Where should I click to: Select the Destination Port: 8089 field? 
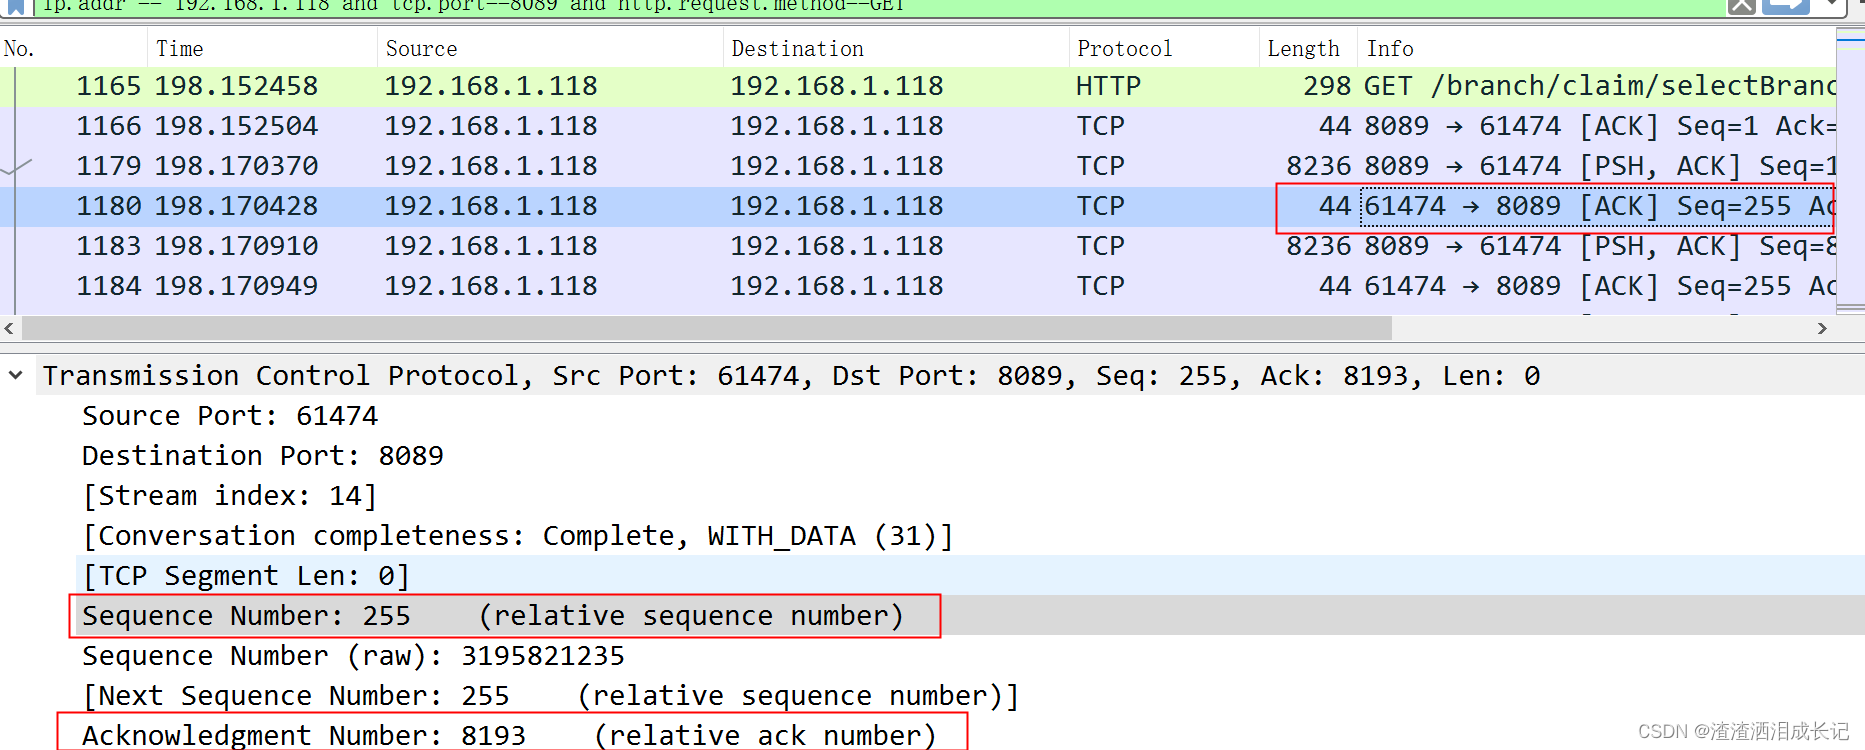tap(262, 456)
